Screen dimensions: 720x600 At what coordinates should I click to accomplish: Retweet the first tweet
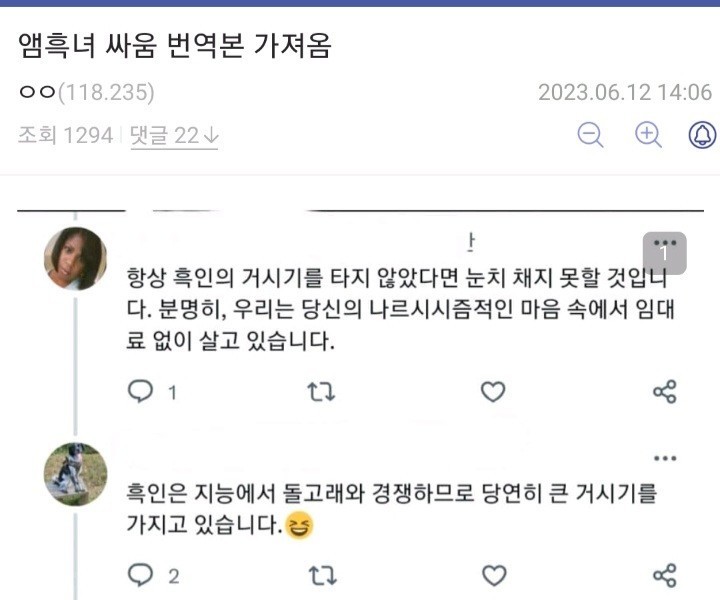[320, 392]
